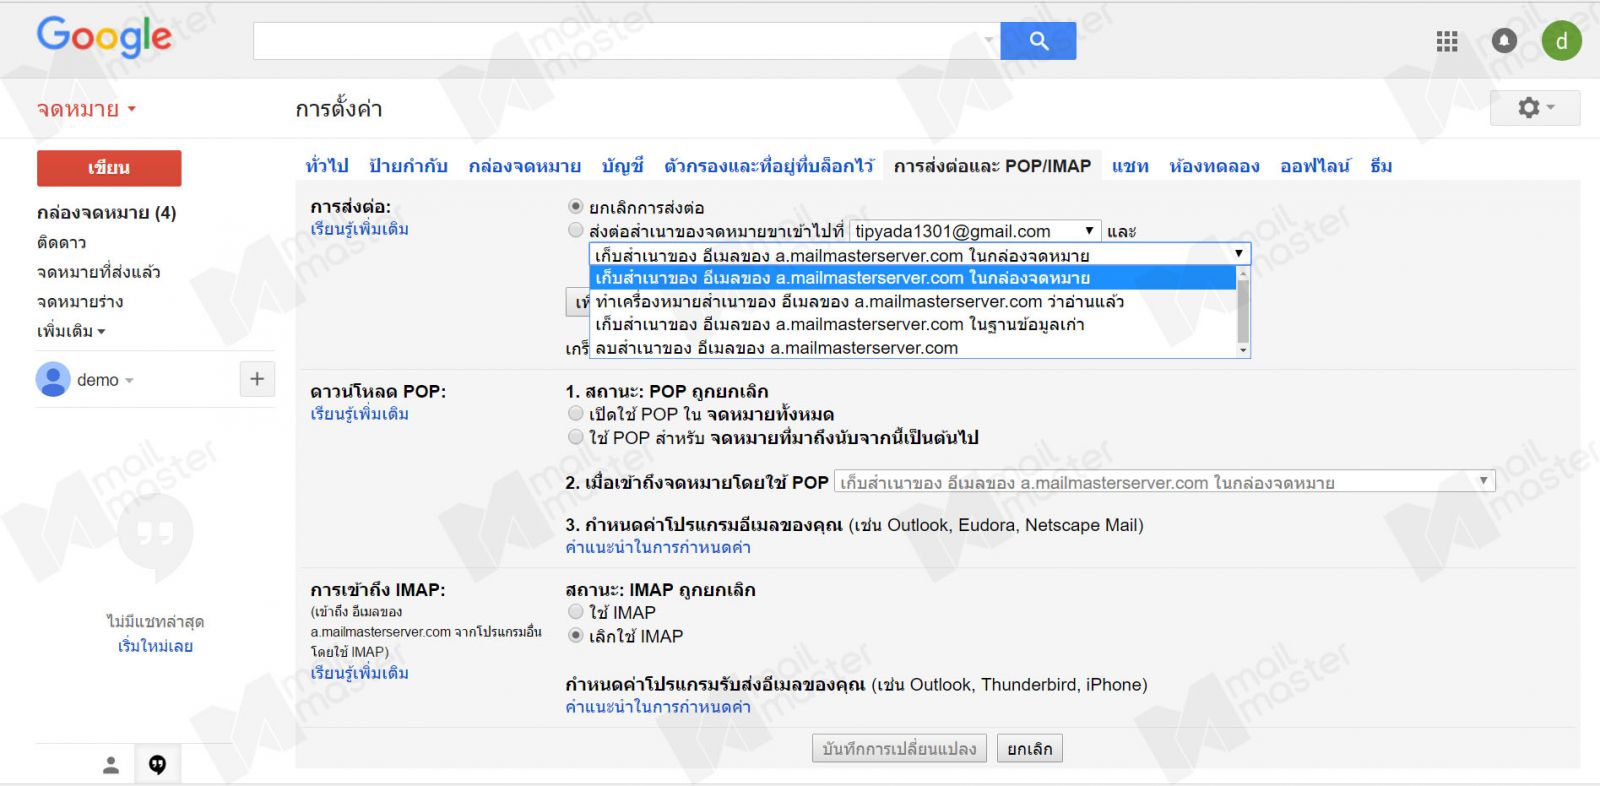Image resolution: width=1600 pixels, height=786 pixels.
Task: Choose highlighted เก็บสำเนา ในกล่องจดหมาย option
Action: 913,278
